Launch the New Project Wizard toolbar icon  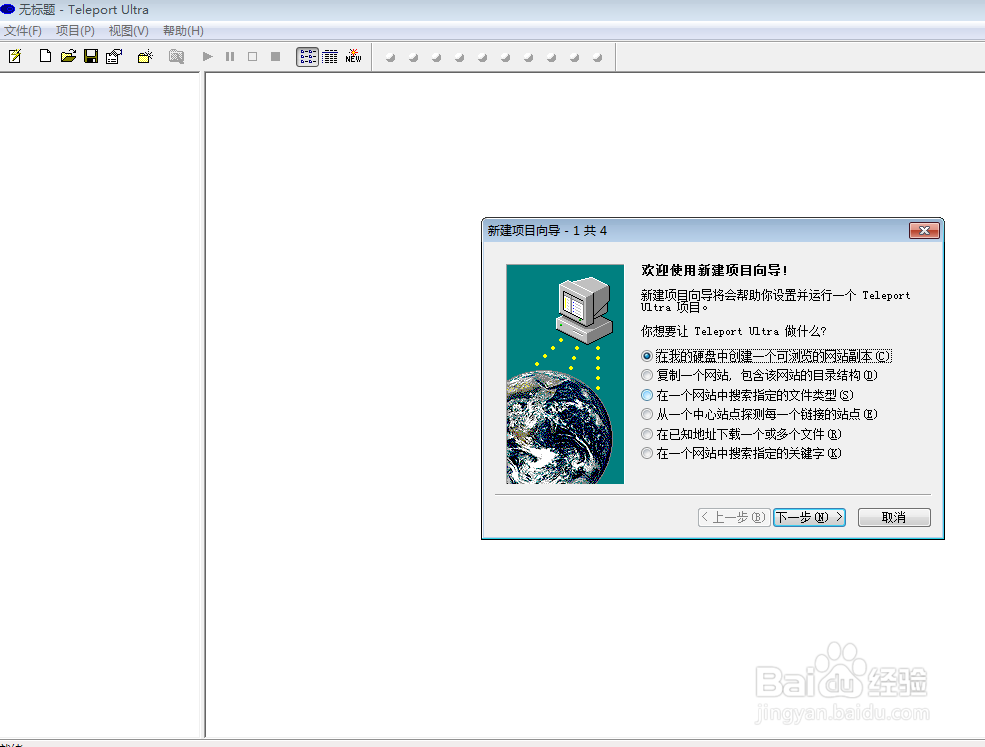tap(15, 57)
